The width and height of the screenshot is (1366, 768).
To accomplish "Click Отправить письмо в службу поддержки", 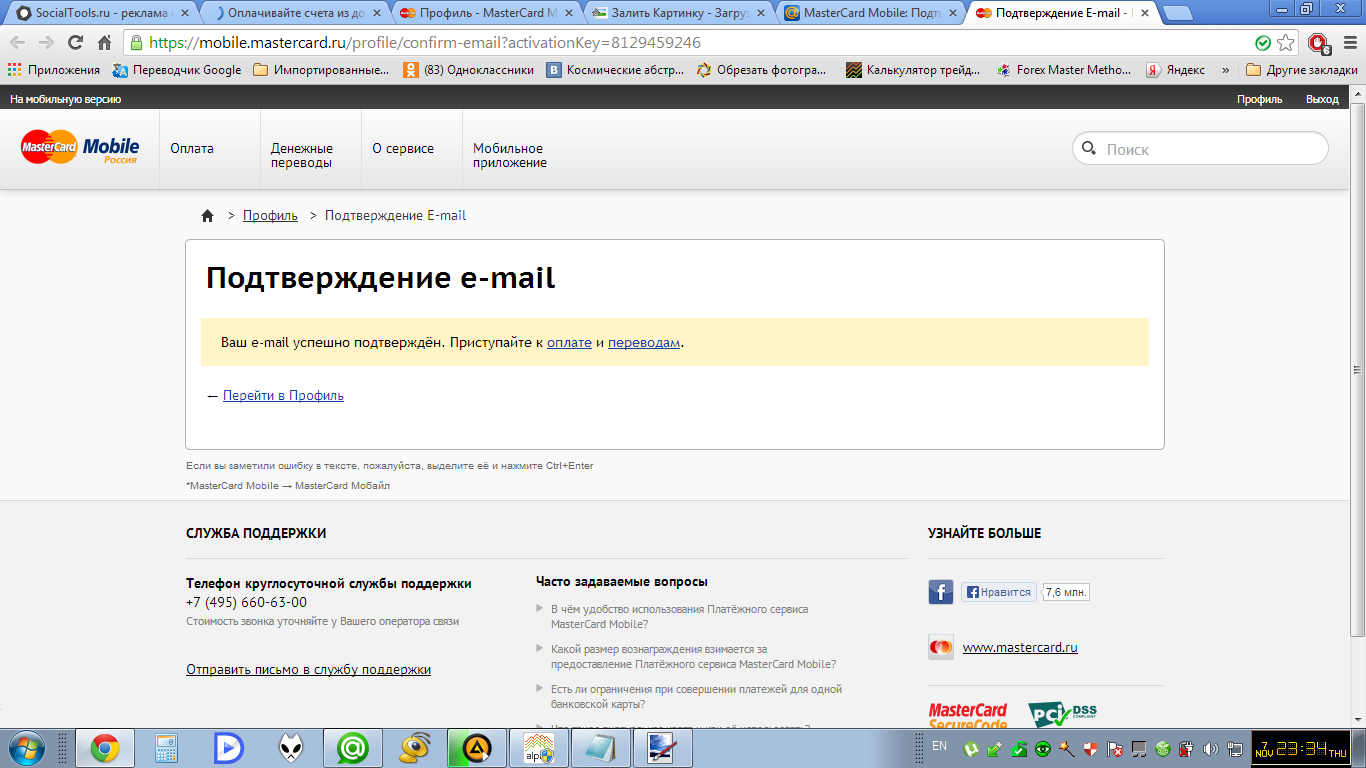I will (x=308, y=669).
